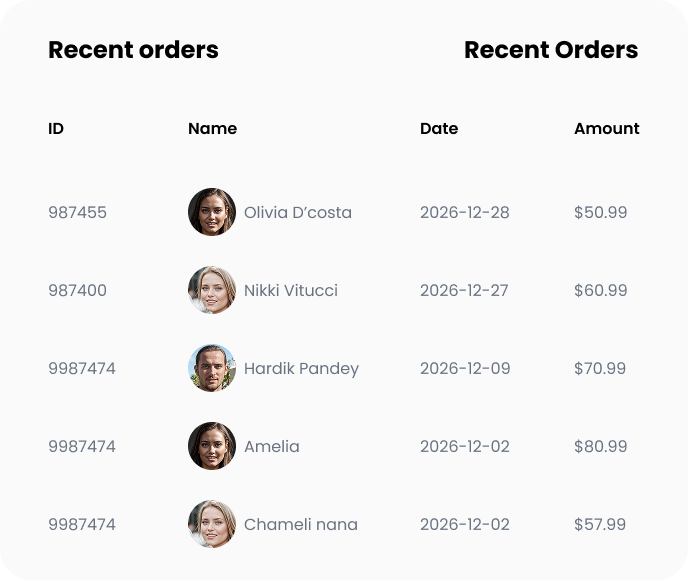Click Olivia D'costa's avatar photo
The width and height of the screenshot is (688, 580).
(x=212, y=212)
